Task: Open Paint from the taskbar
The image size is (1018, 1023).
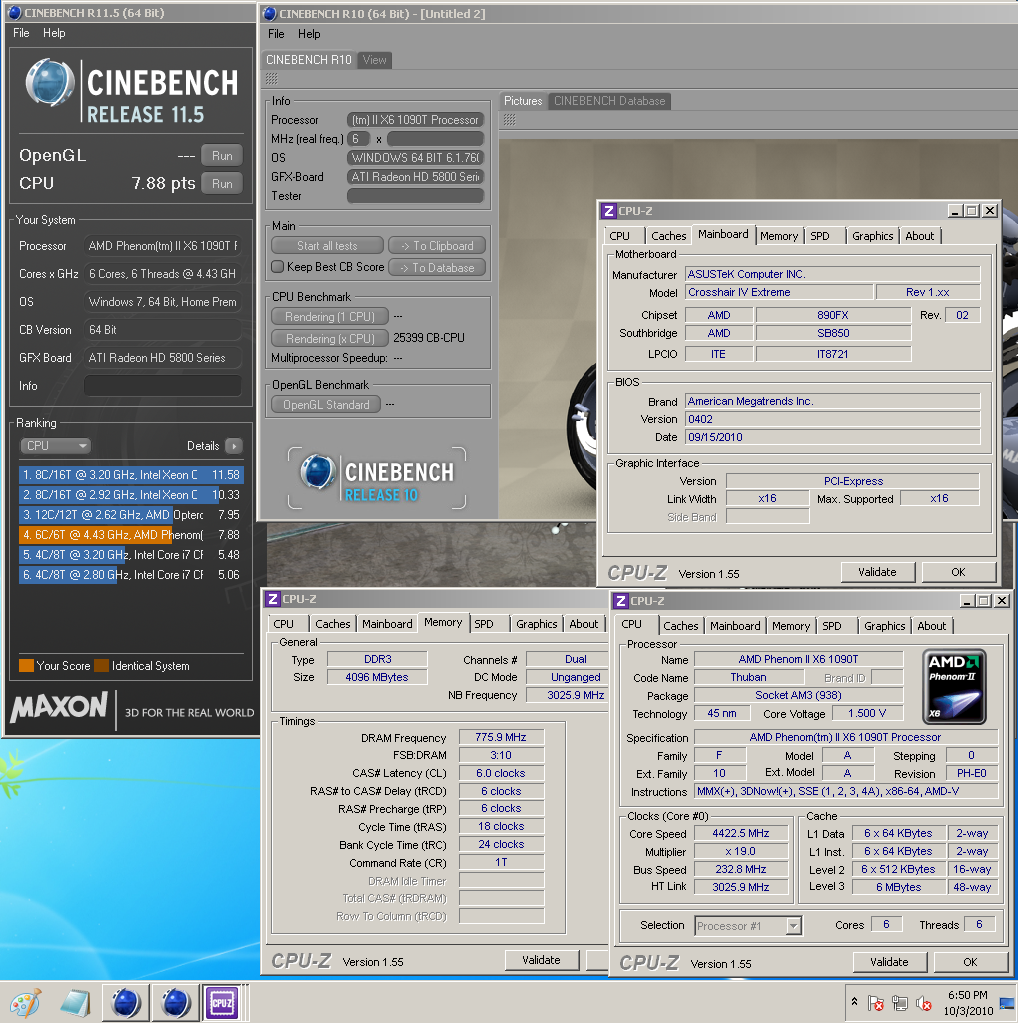Action: coord(26,1003)
